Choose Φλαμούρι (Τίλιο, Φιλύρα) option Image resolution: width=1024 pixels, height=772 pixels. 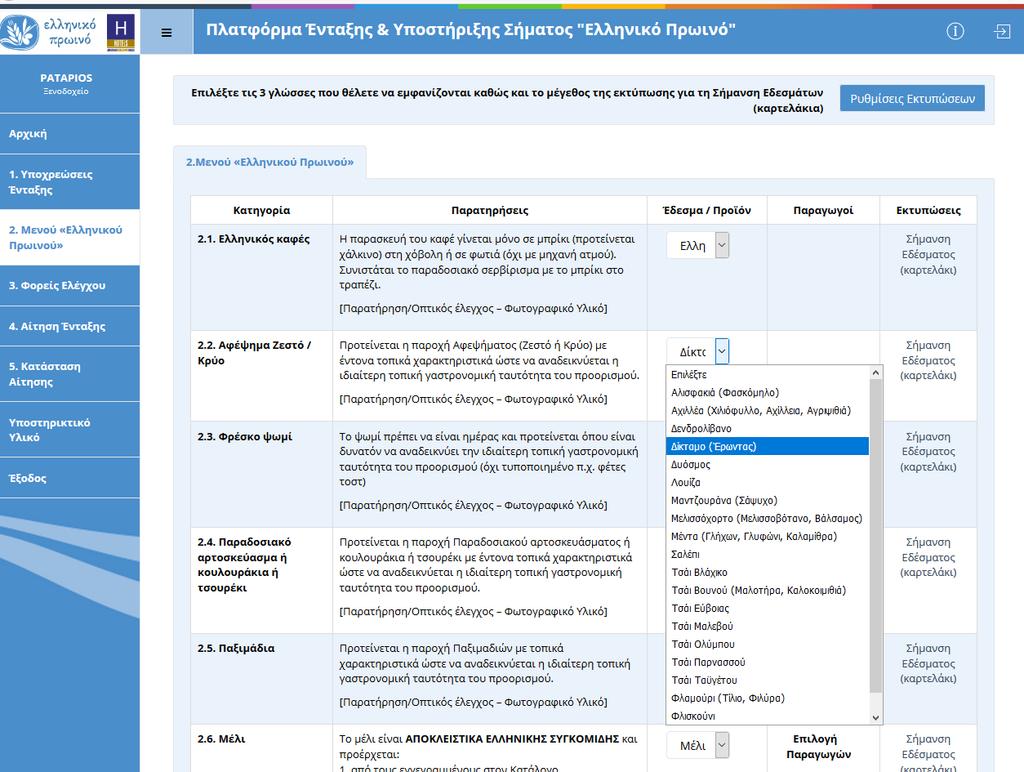coord(768,698)
